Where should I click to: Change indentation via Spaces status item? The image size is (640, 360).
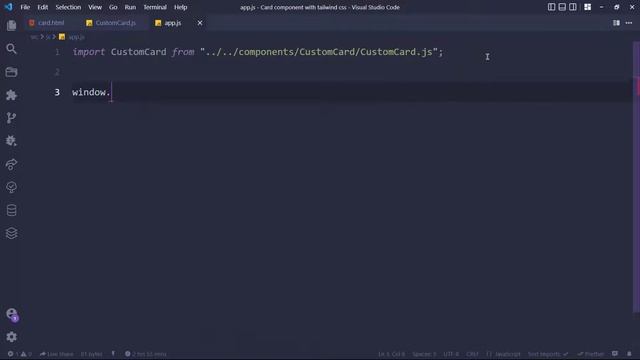click(x=424, y=354)
